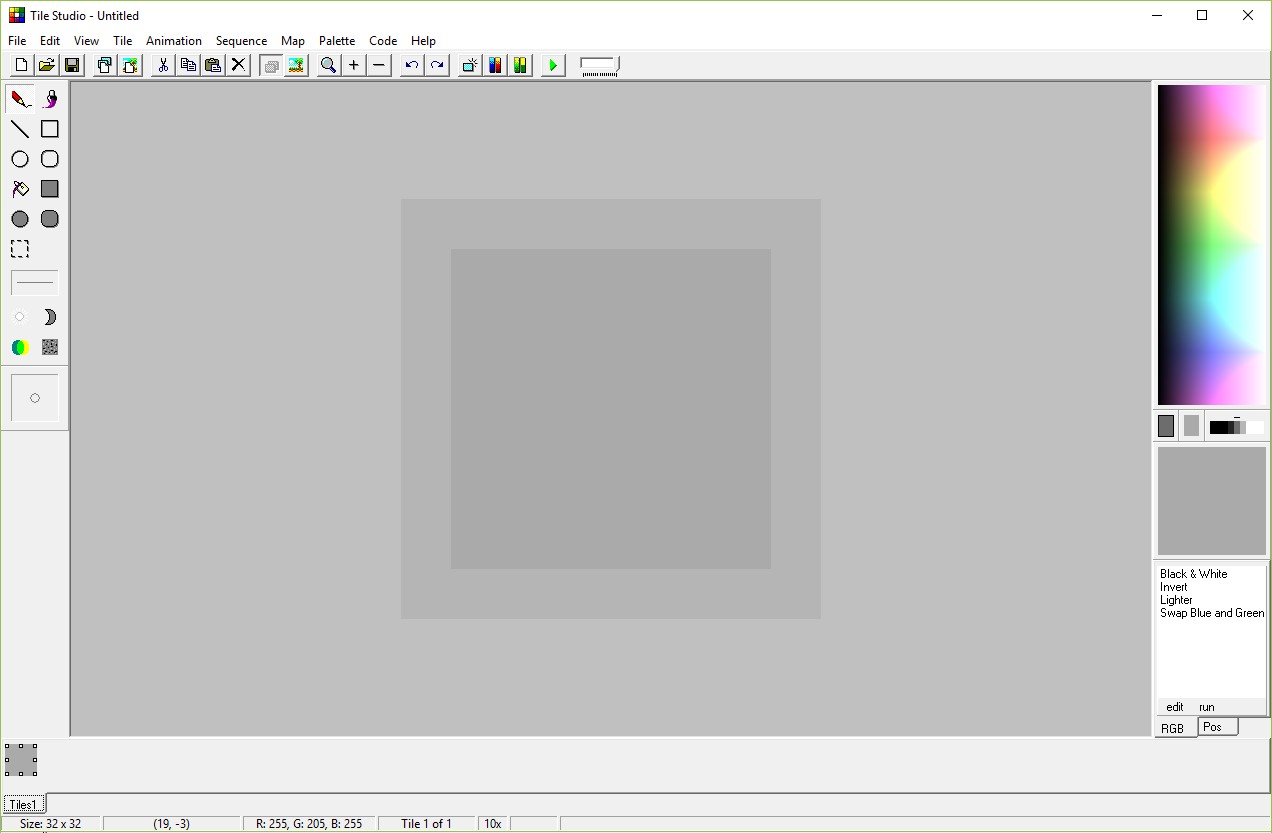Toggle the dither pattern mode
This screenshot has width=1272, height=833.
[49, 347]
